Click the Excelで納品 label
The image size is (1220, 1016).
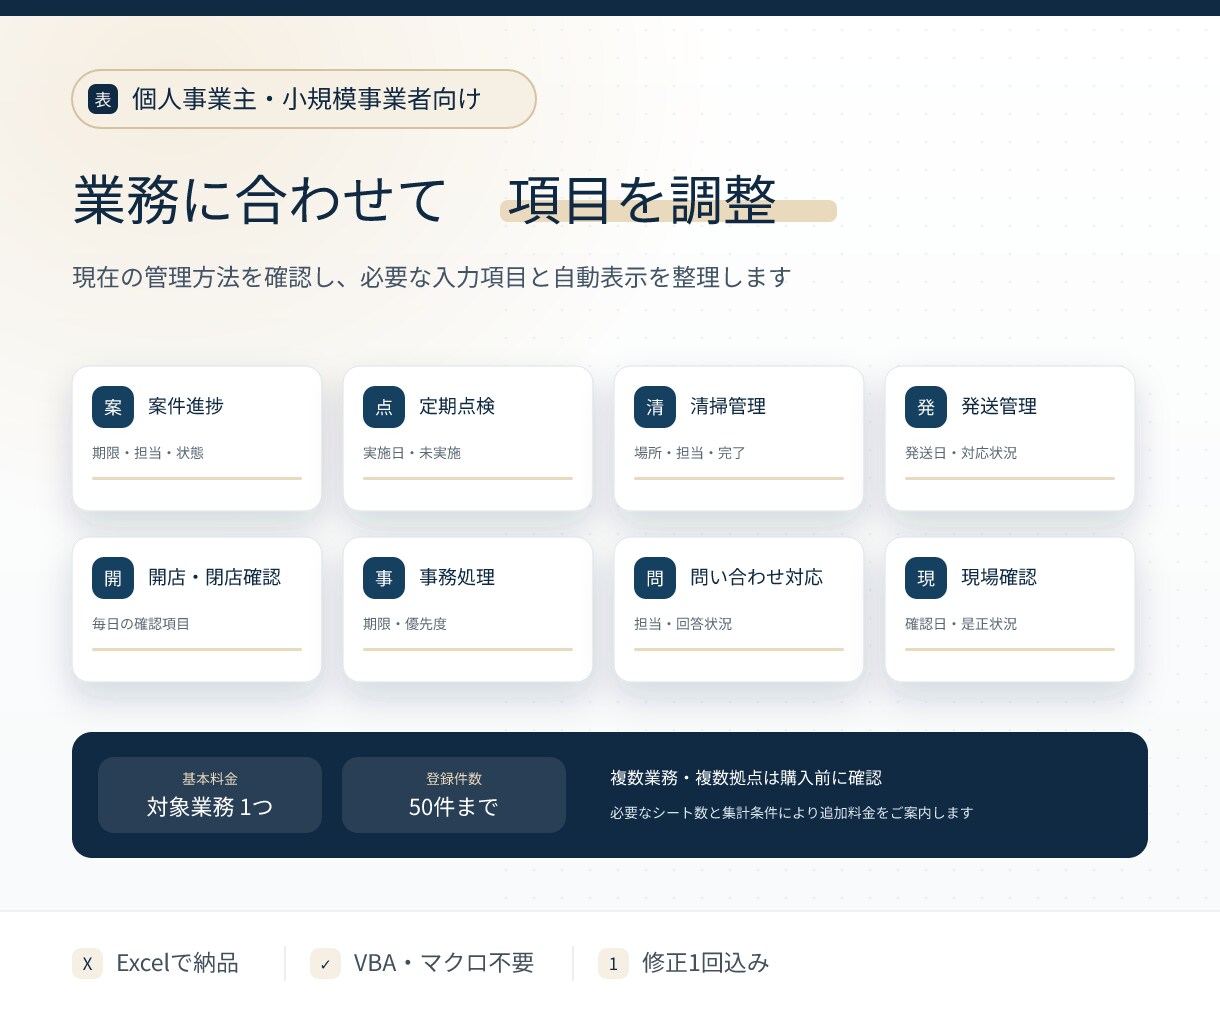(177, 963)
